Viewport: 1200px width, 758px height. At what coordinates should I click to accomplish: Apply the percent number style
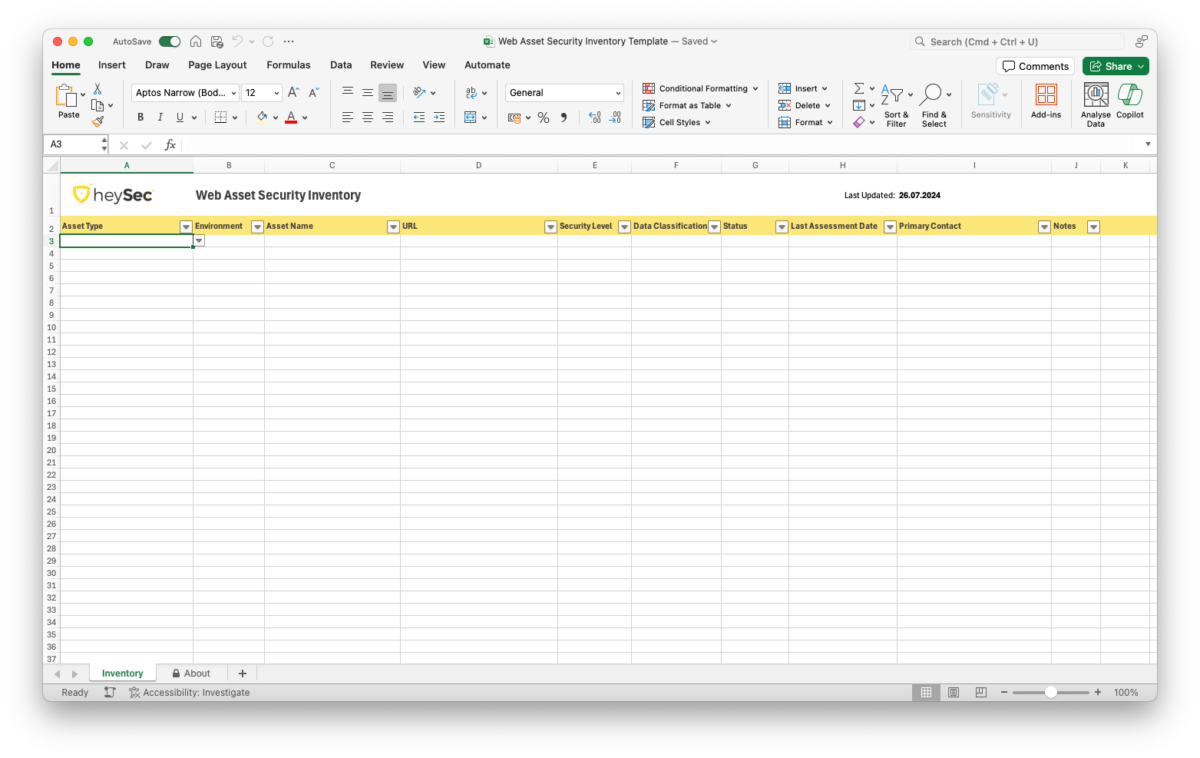coord(543,117)
